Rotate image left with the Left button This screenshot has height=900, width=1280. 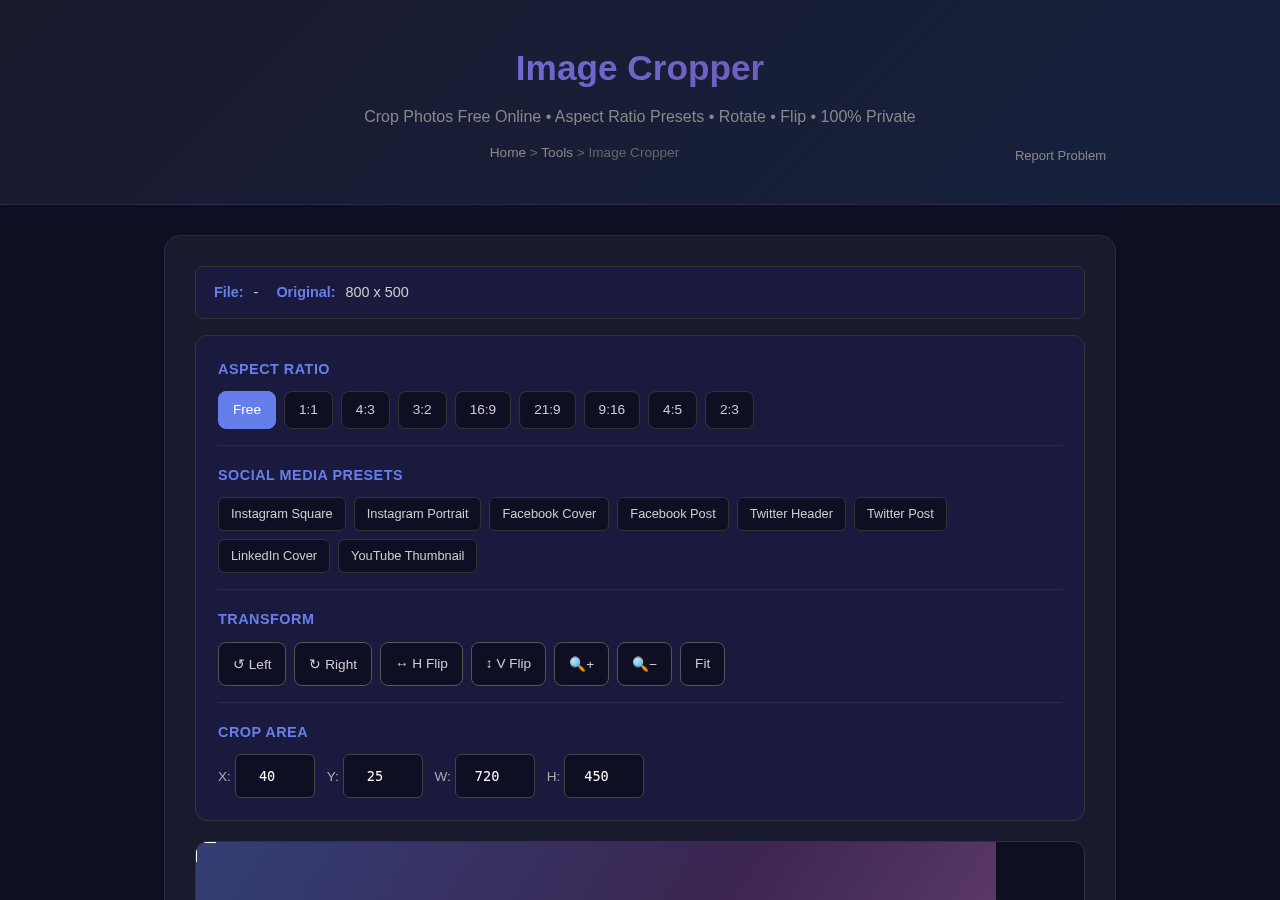pos(252,664)
